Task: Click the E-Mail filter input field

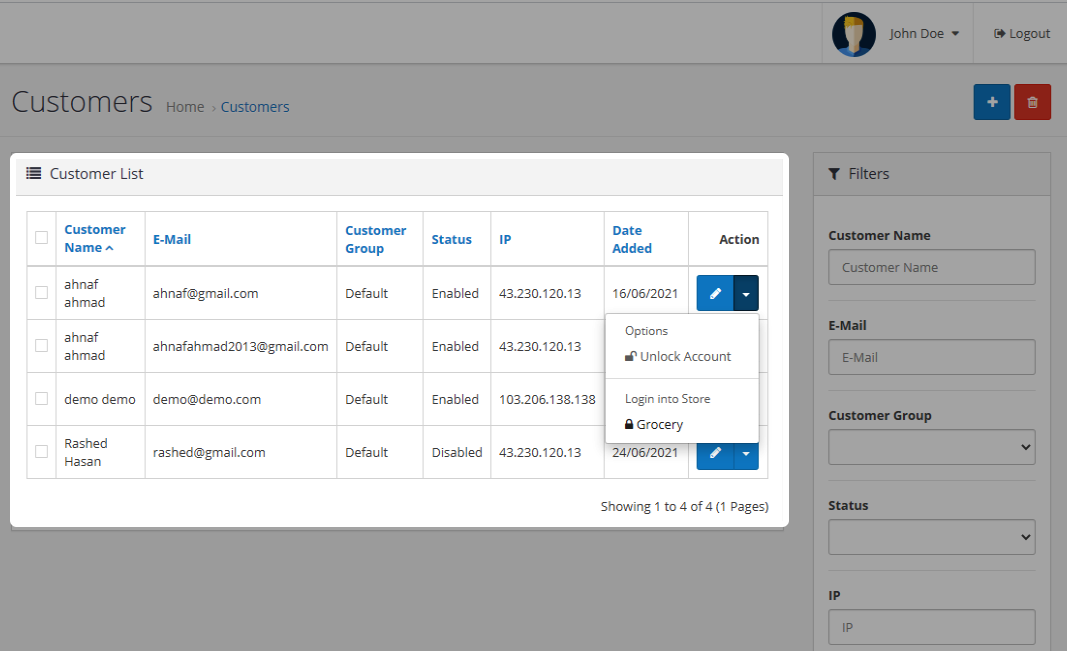Action: [931, 357]
